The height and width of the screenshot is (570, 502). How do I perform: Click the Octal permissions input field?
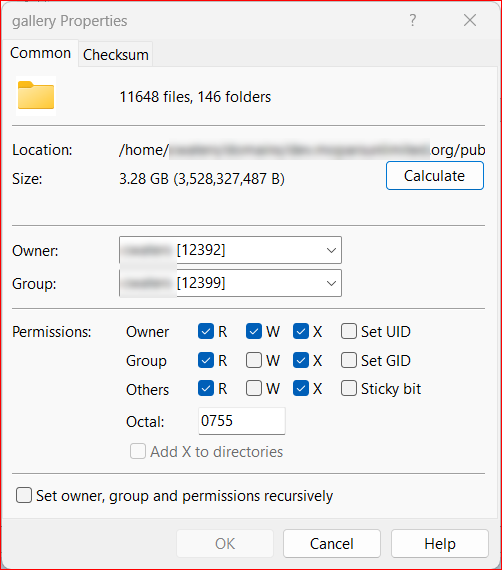coord(242,421)
